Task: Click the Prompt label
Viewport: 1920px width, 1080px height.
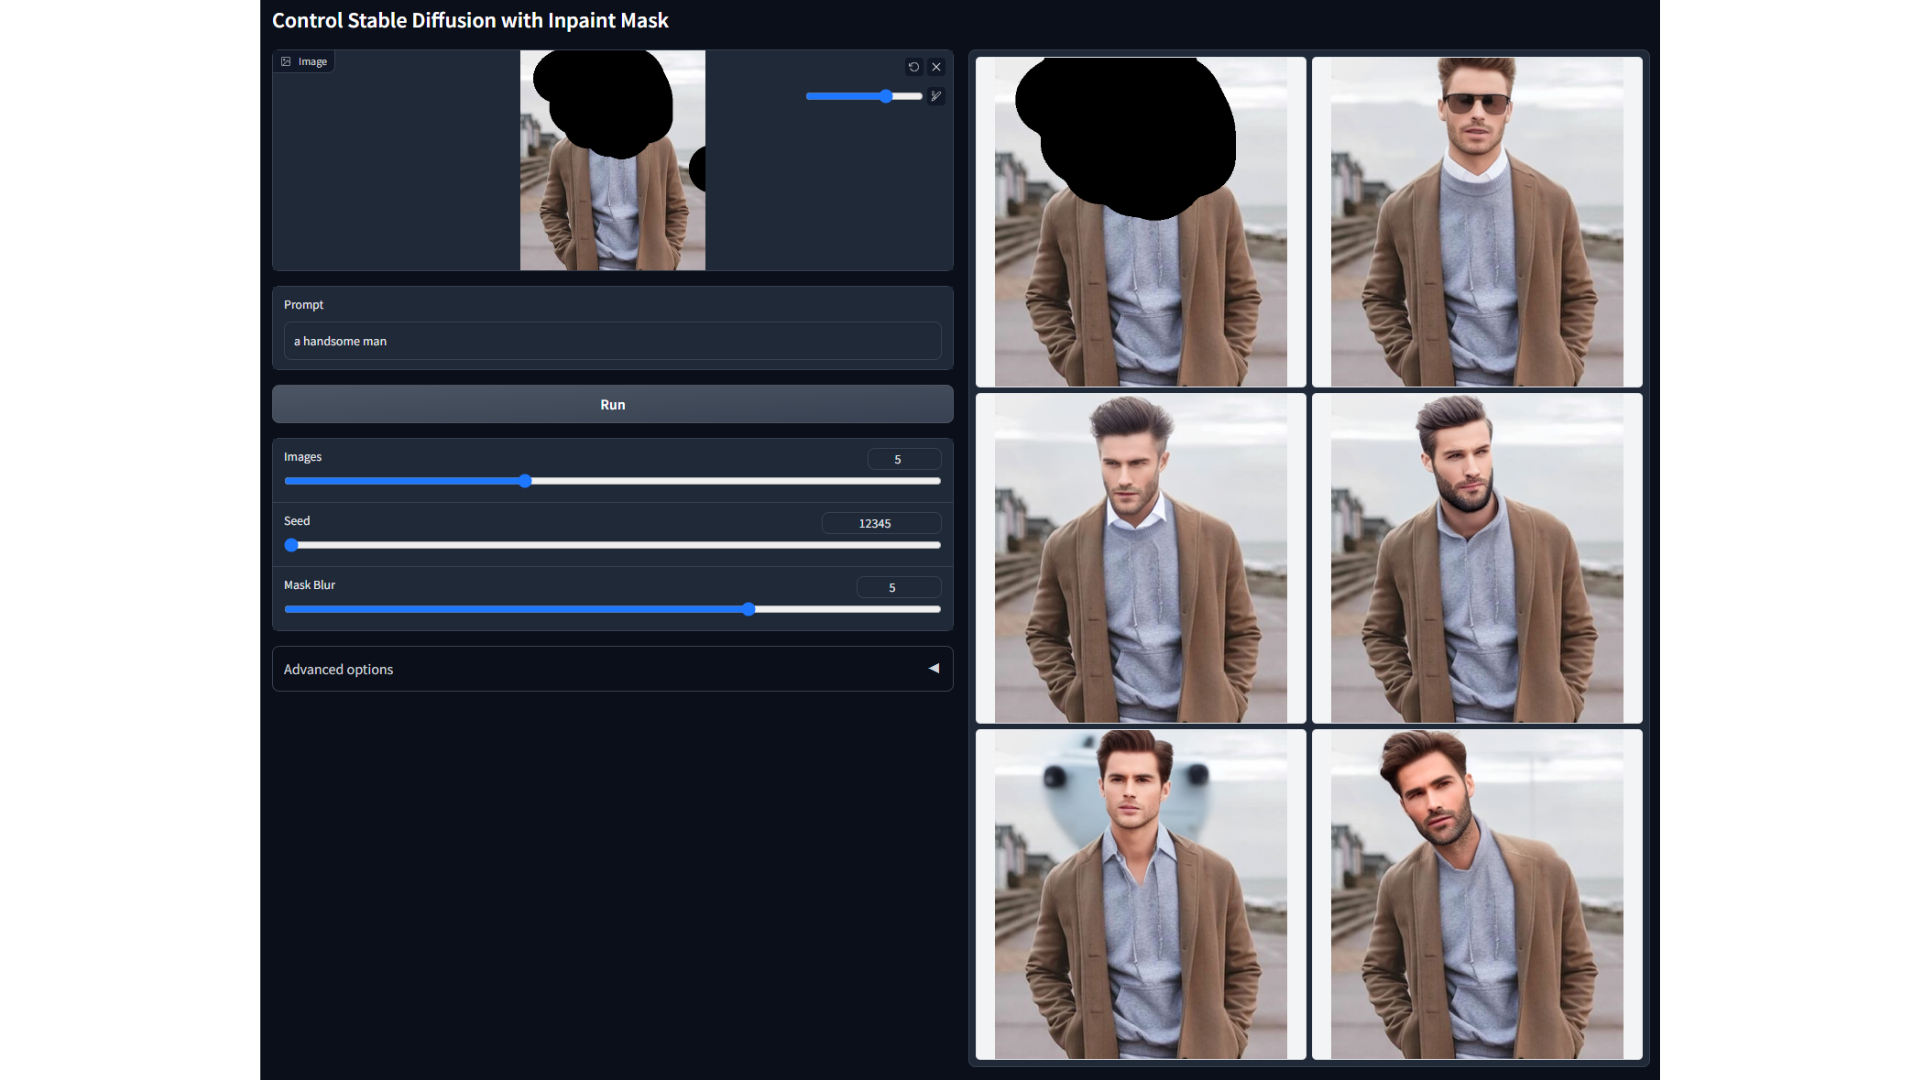Action: tap(303, 305)
